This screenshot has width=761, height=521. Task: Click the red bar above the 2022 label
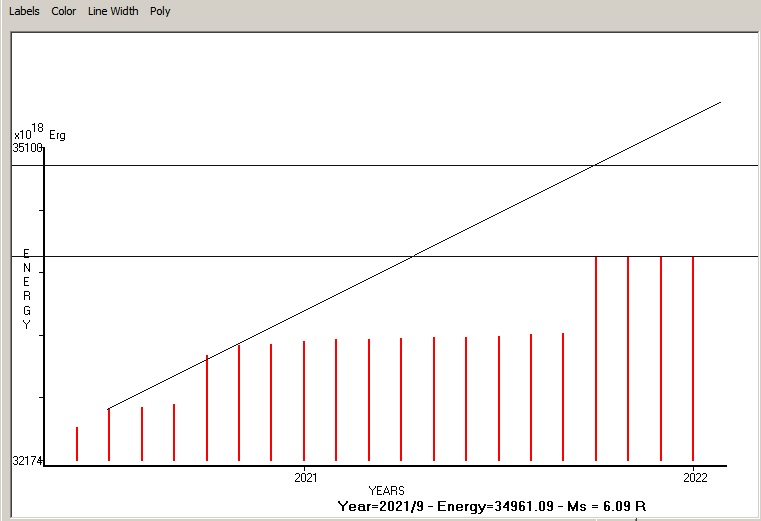click(x=693, y=360)
